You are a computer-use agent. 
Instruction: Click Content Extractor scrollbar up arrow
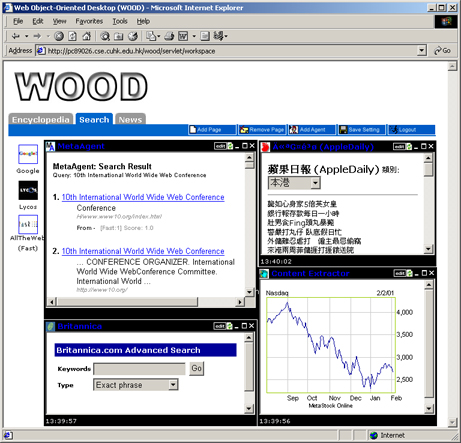click(429, 284)
